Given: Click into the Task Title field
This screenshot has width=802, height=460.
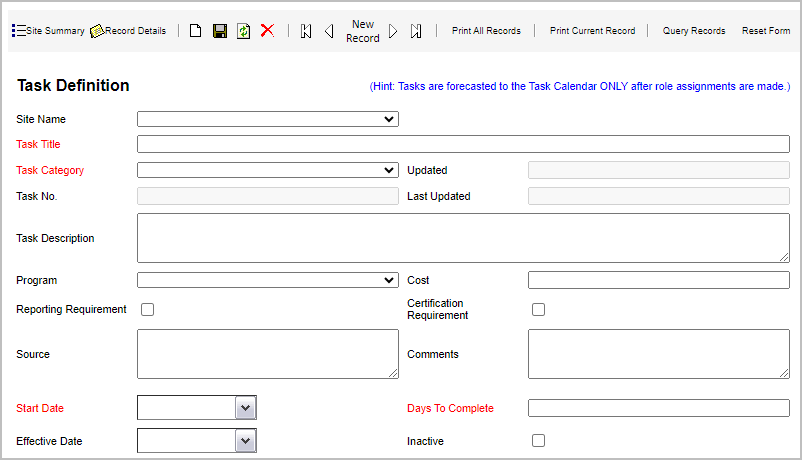Looking at the screenshot, I should [x=463, y=144].
